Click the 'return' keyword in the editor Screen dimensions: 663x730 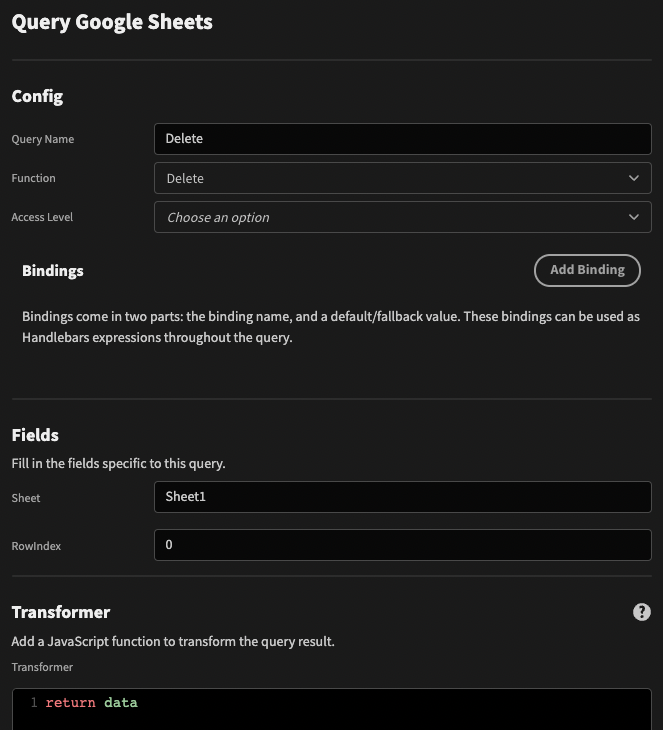point(70,702)
